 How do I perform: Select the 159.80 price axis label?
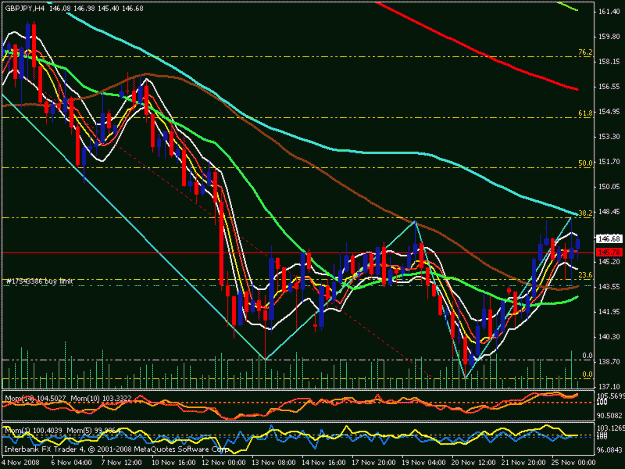(609, 37)
